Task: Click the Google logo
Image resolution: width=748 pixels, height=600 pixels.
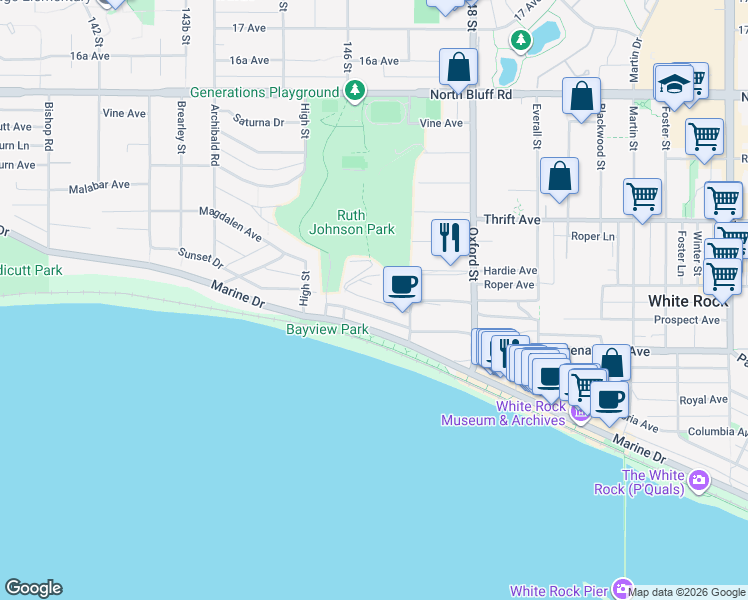Action: click(33, 588)
